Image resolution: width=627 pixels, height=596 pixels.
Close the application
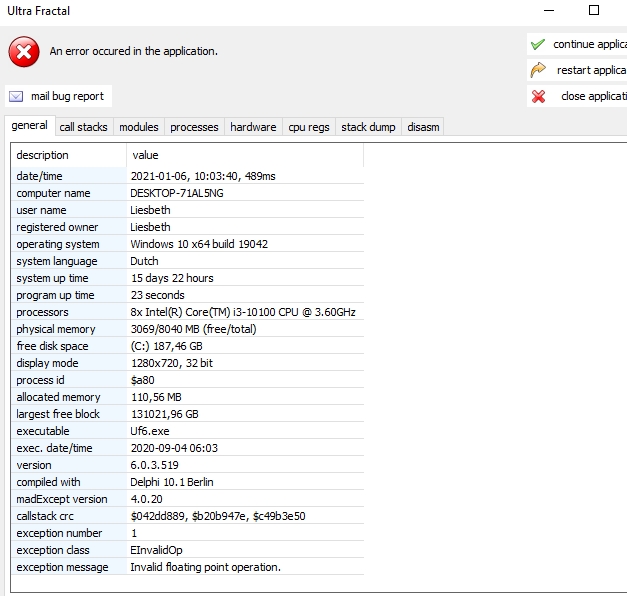pyautogui.click(x=577, y=96)
